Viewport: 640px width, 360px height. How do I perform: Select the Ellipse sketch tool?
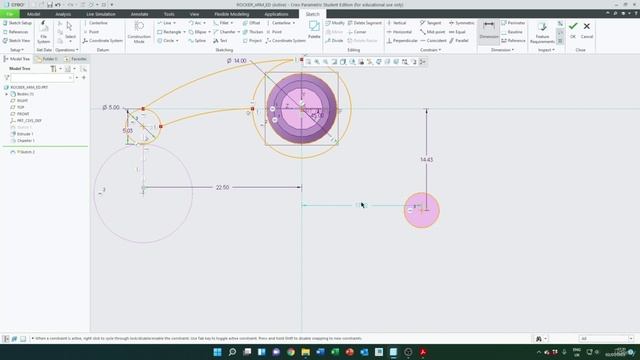pos(198,32)
